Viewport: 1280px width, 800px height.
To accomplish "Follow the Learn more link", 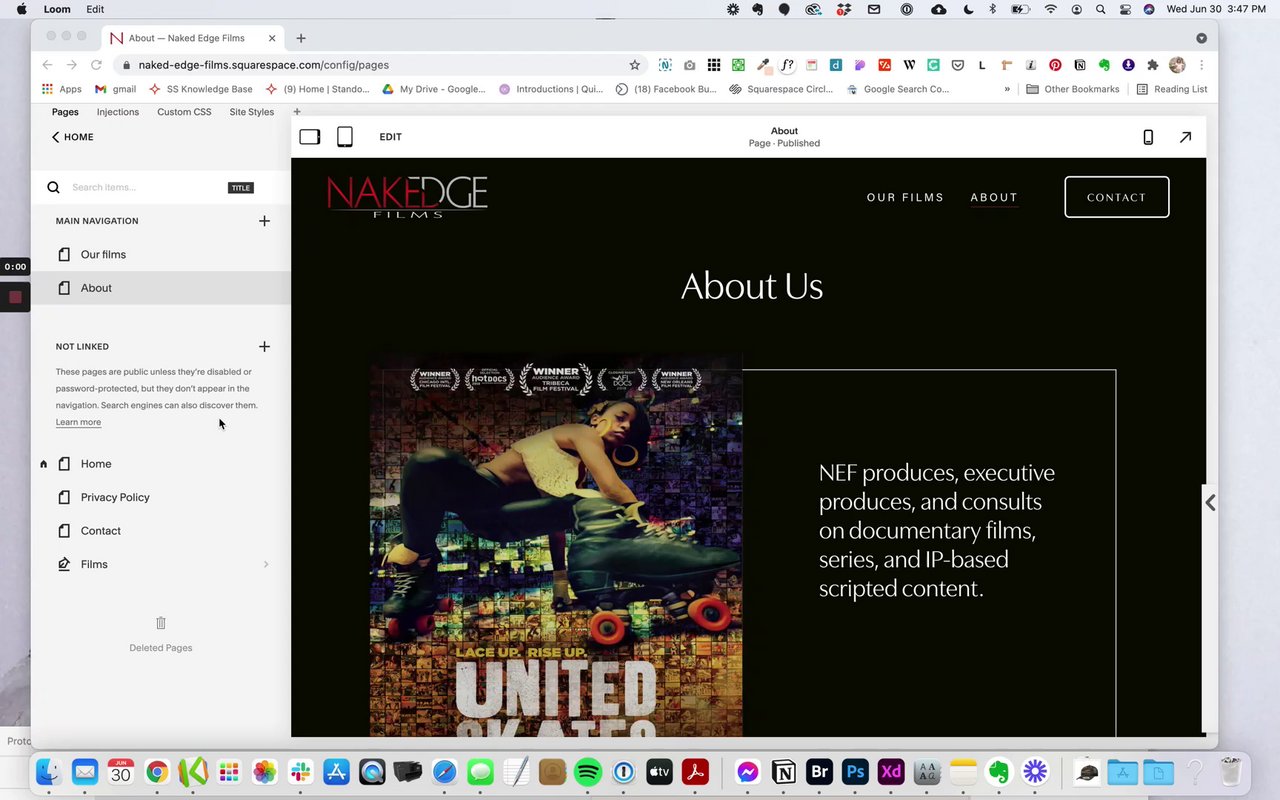I will 78,422.
